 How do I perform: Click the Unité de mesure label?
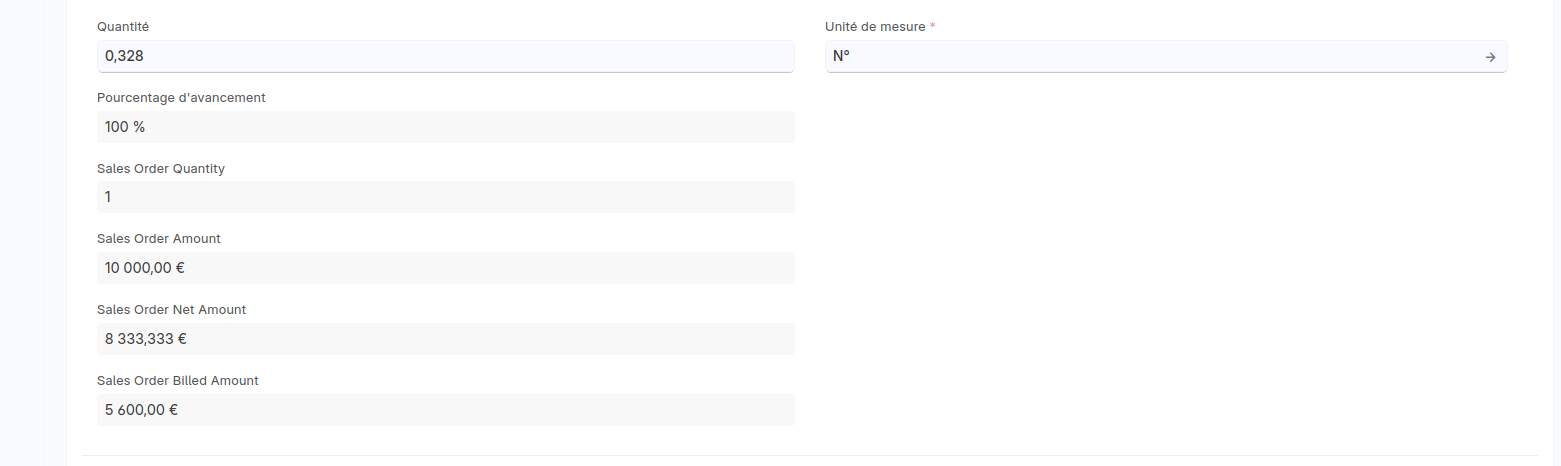[x=874, y=27]
